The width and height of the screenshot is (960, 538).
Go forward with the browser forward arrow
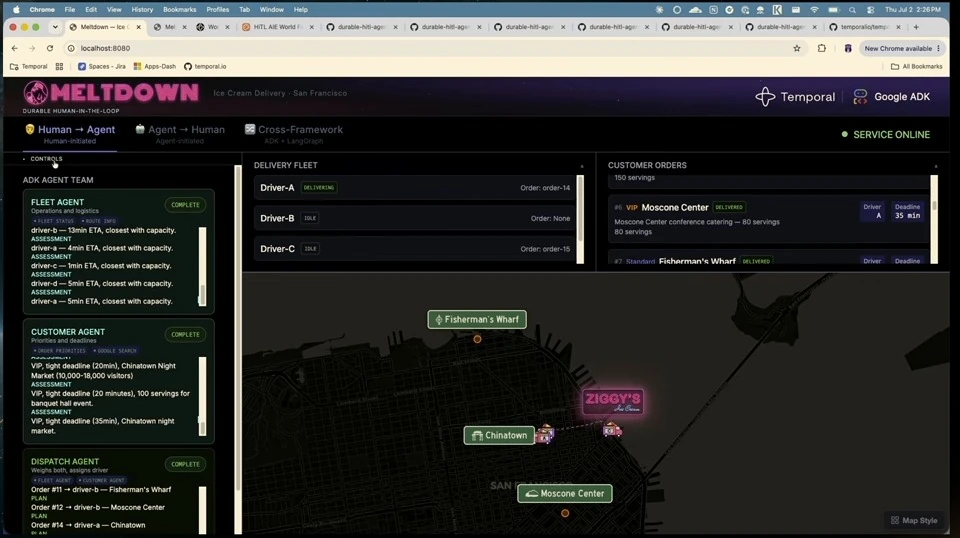click(32, 48)
